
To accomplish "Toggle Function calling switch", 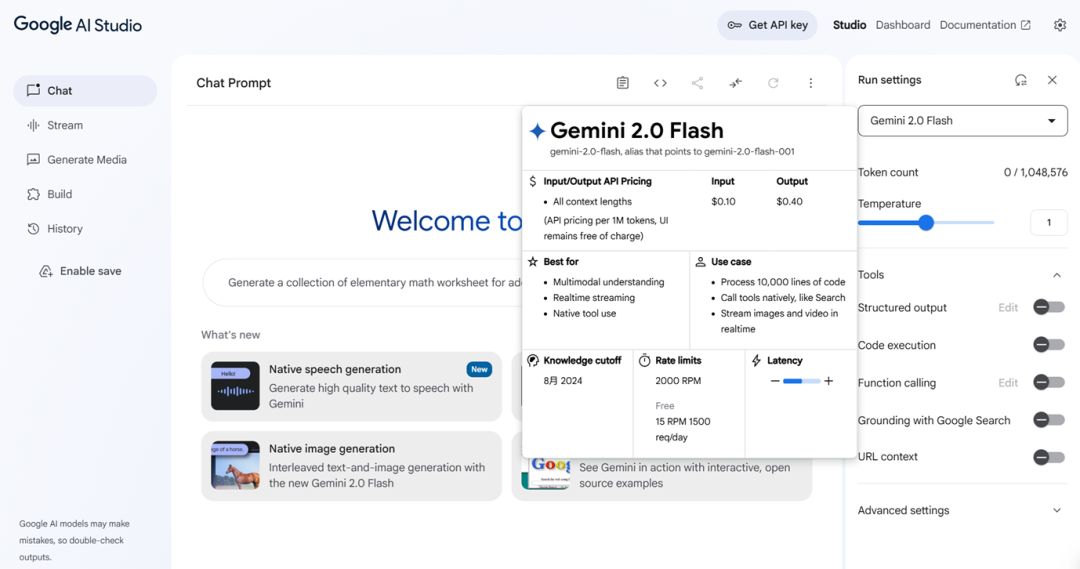I will (1049, 382).
